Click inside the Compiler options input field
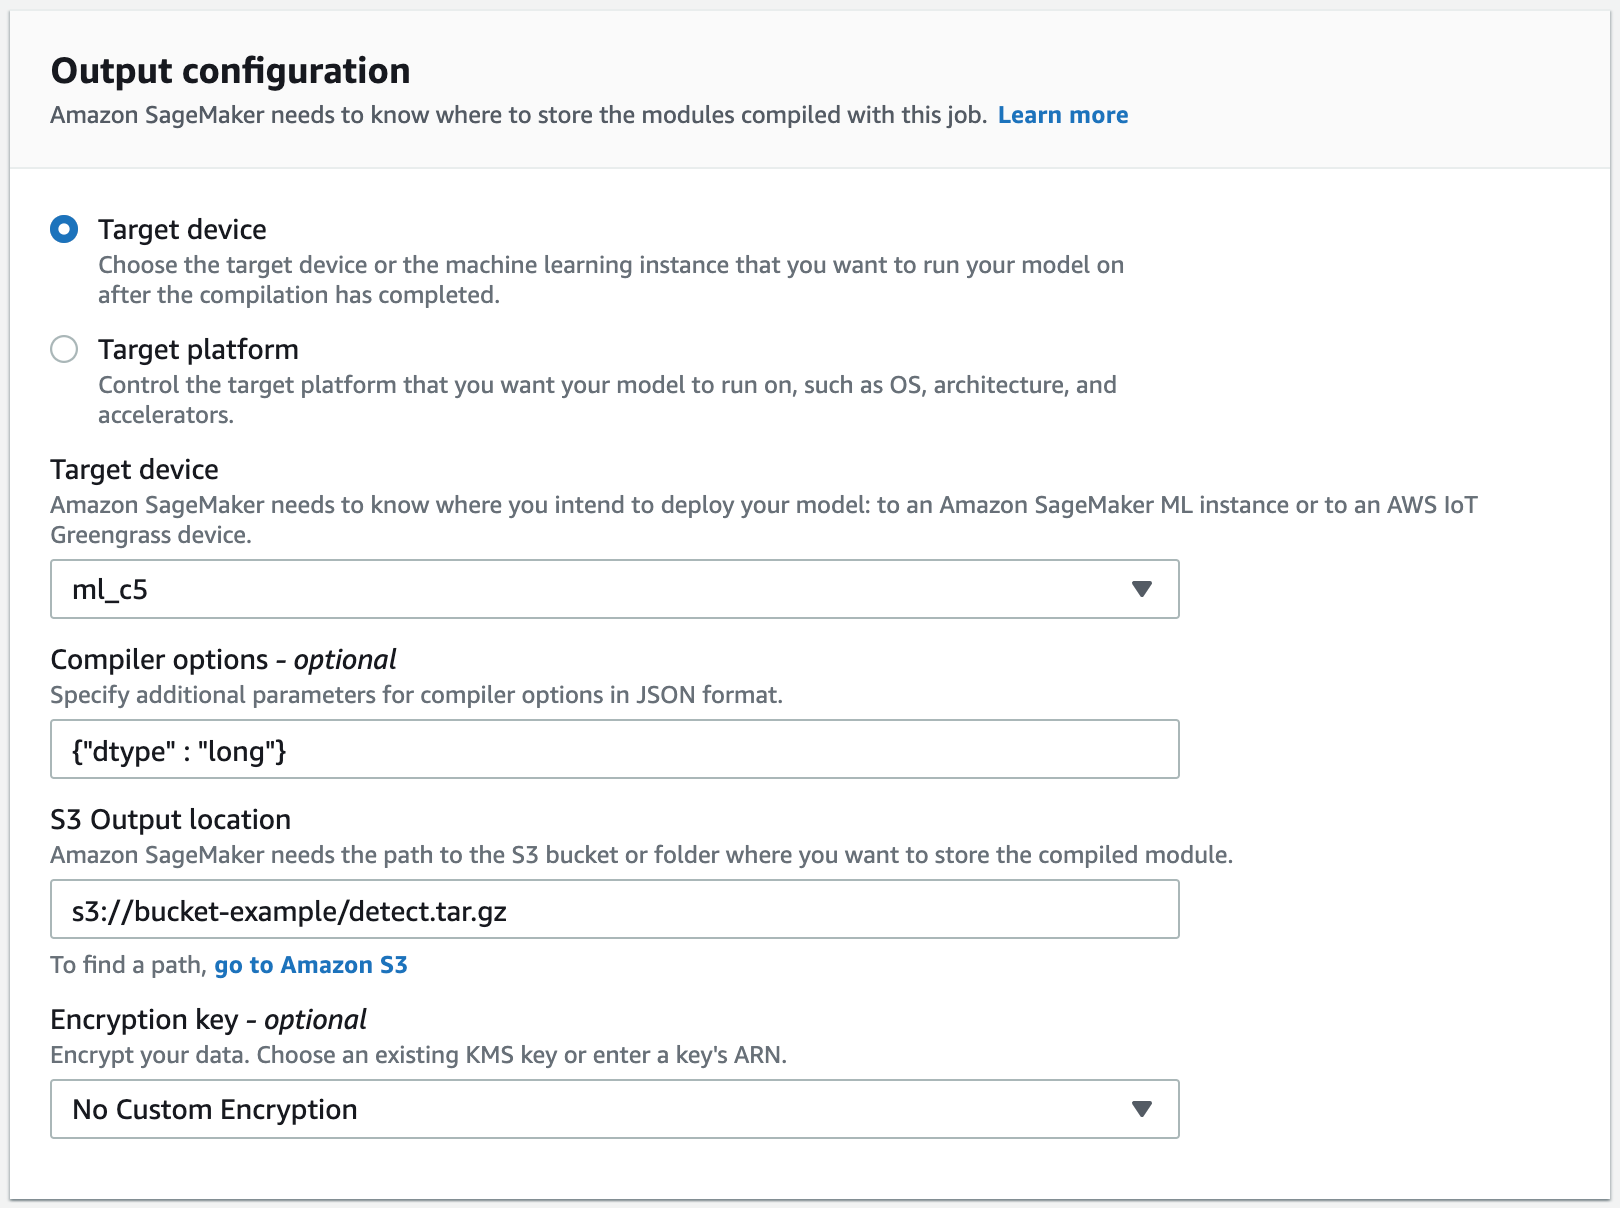1620x1208 pixels. point(614,749)
